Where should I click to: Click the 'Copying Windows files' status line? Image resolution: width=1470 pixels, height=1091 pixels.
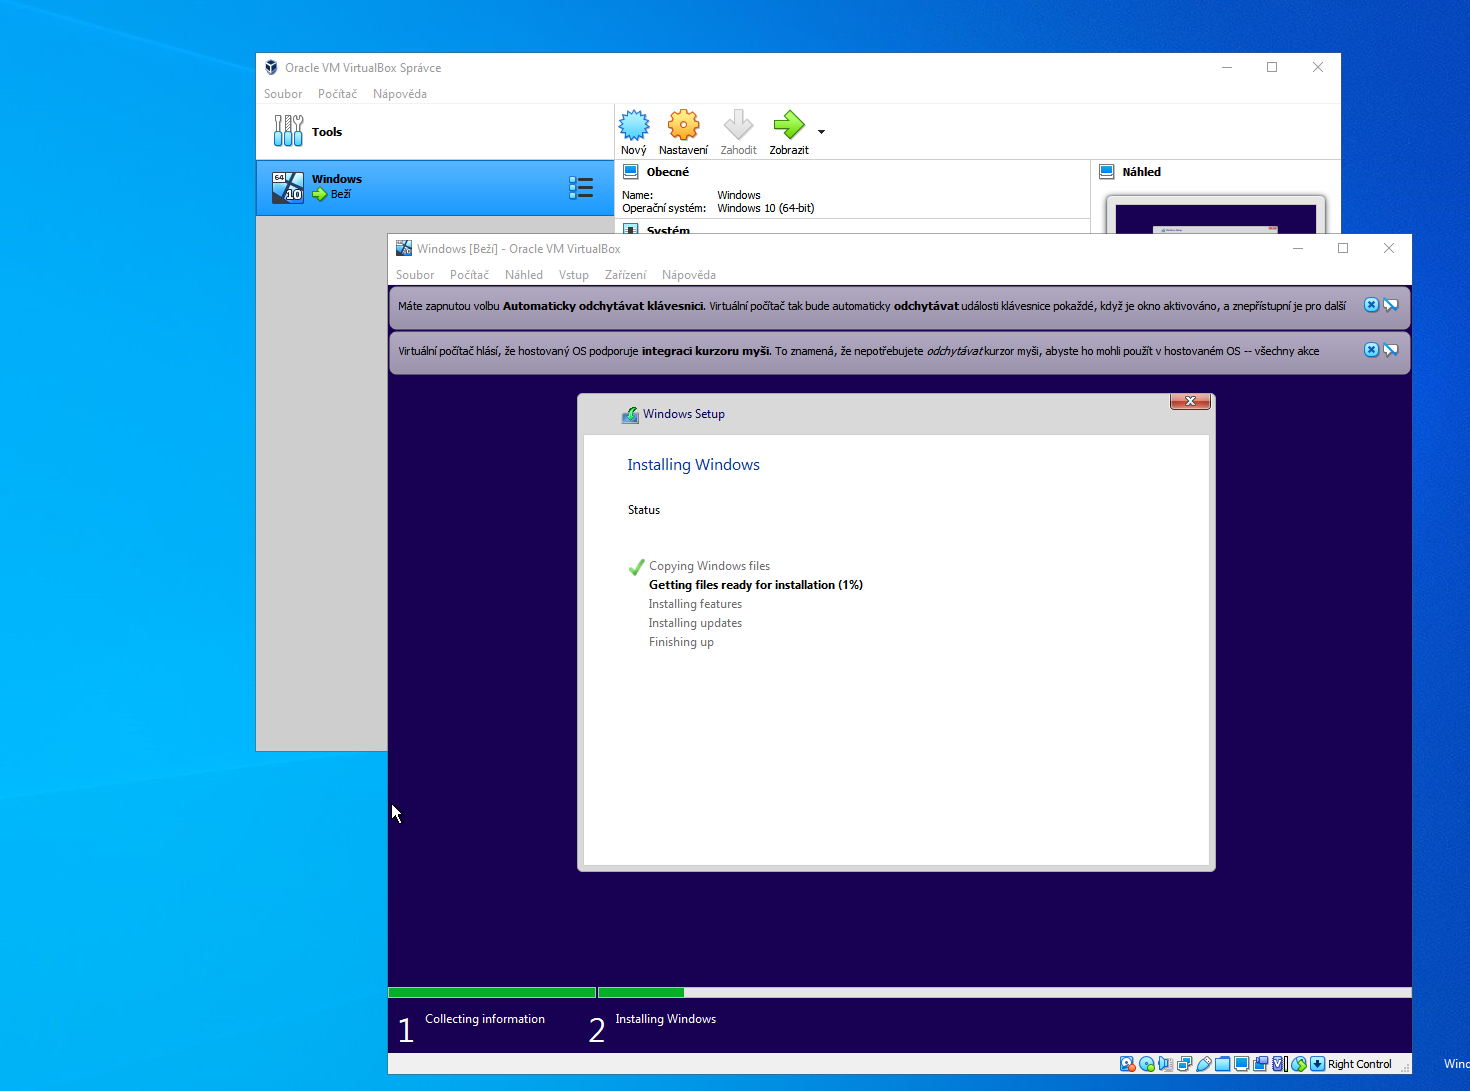(710, 566)
